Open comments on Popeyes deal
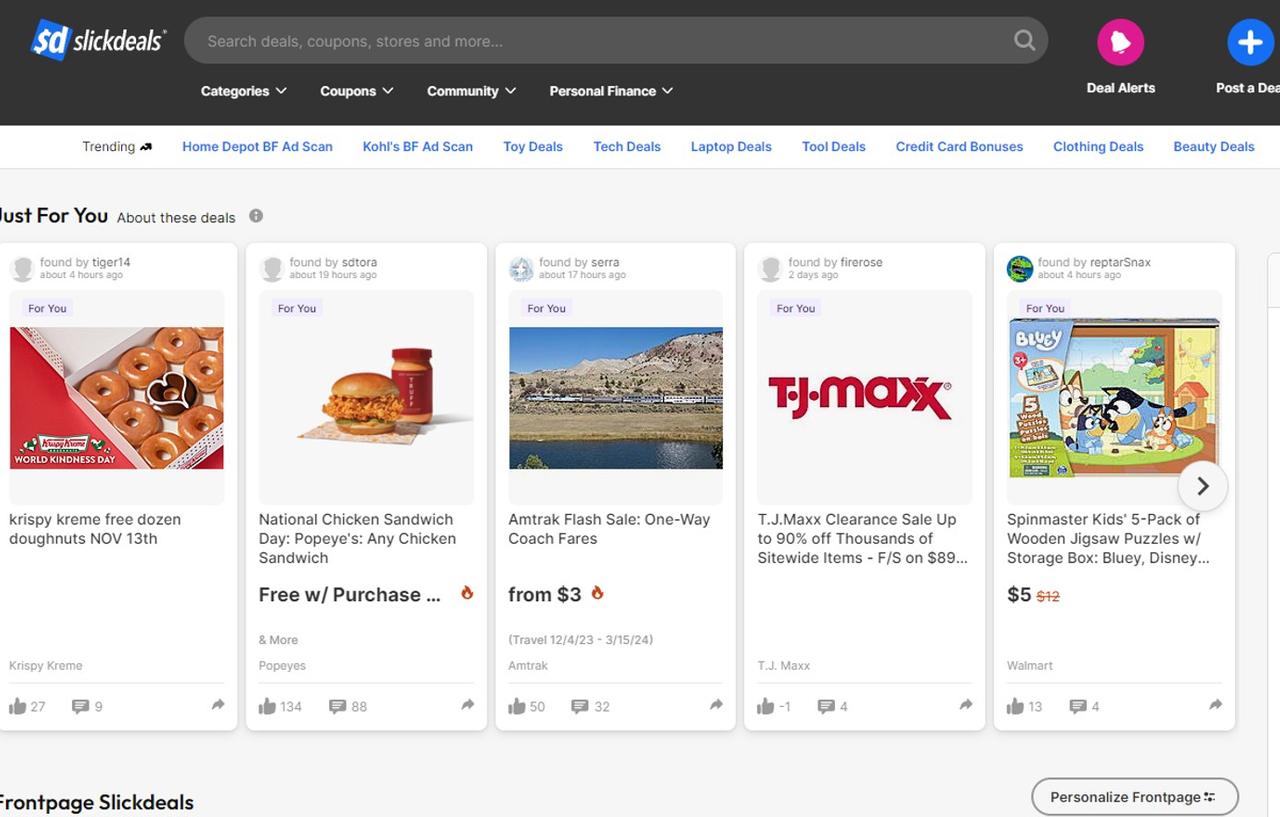 click(338, 706)
